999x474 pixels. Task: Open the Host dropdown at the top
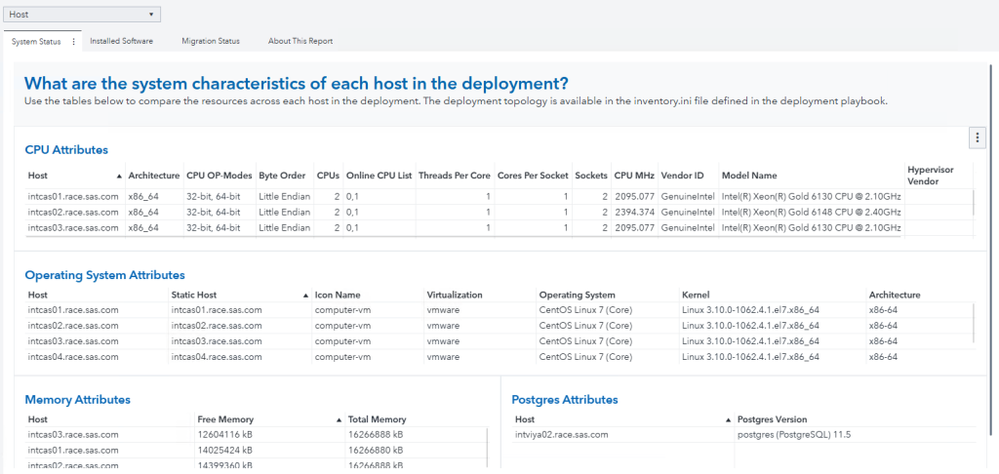point(82,14)
